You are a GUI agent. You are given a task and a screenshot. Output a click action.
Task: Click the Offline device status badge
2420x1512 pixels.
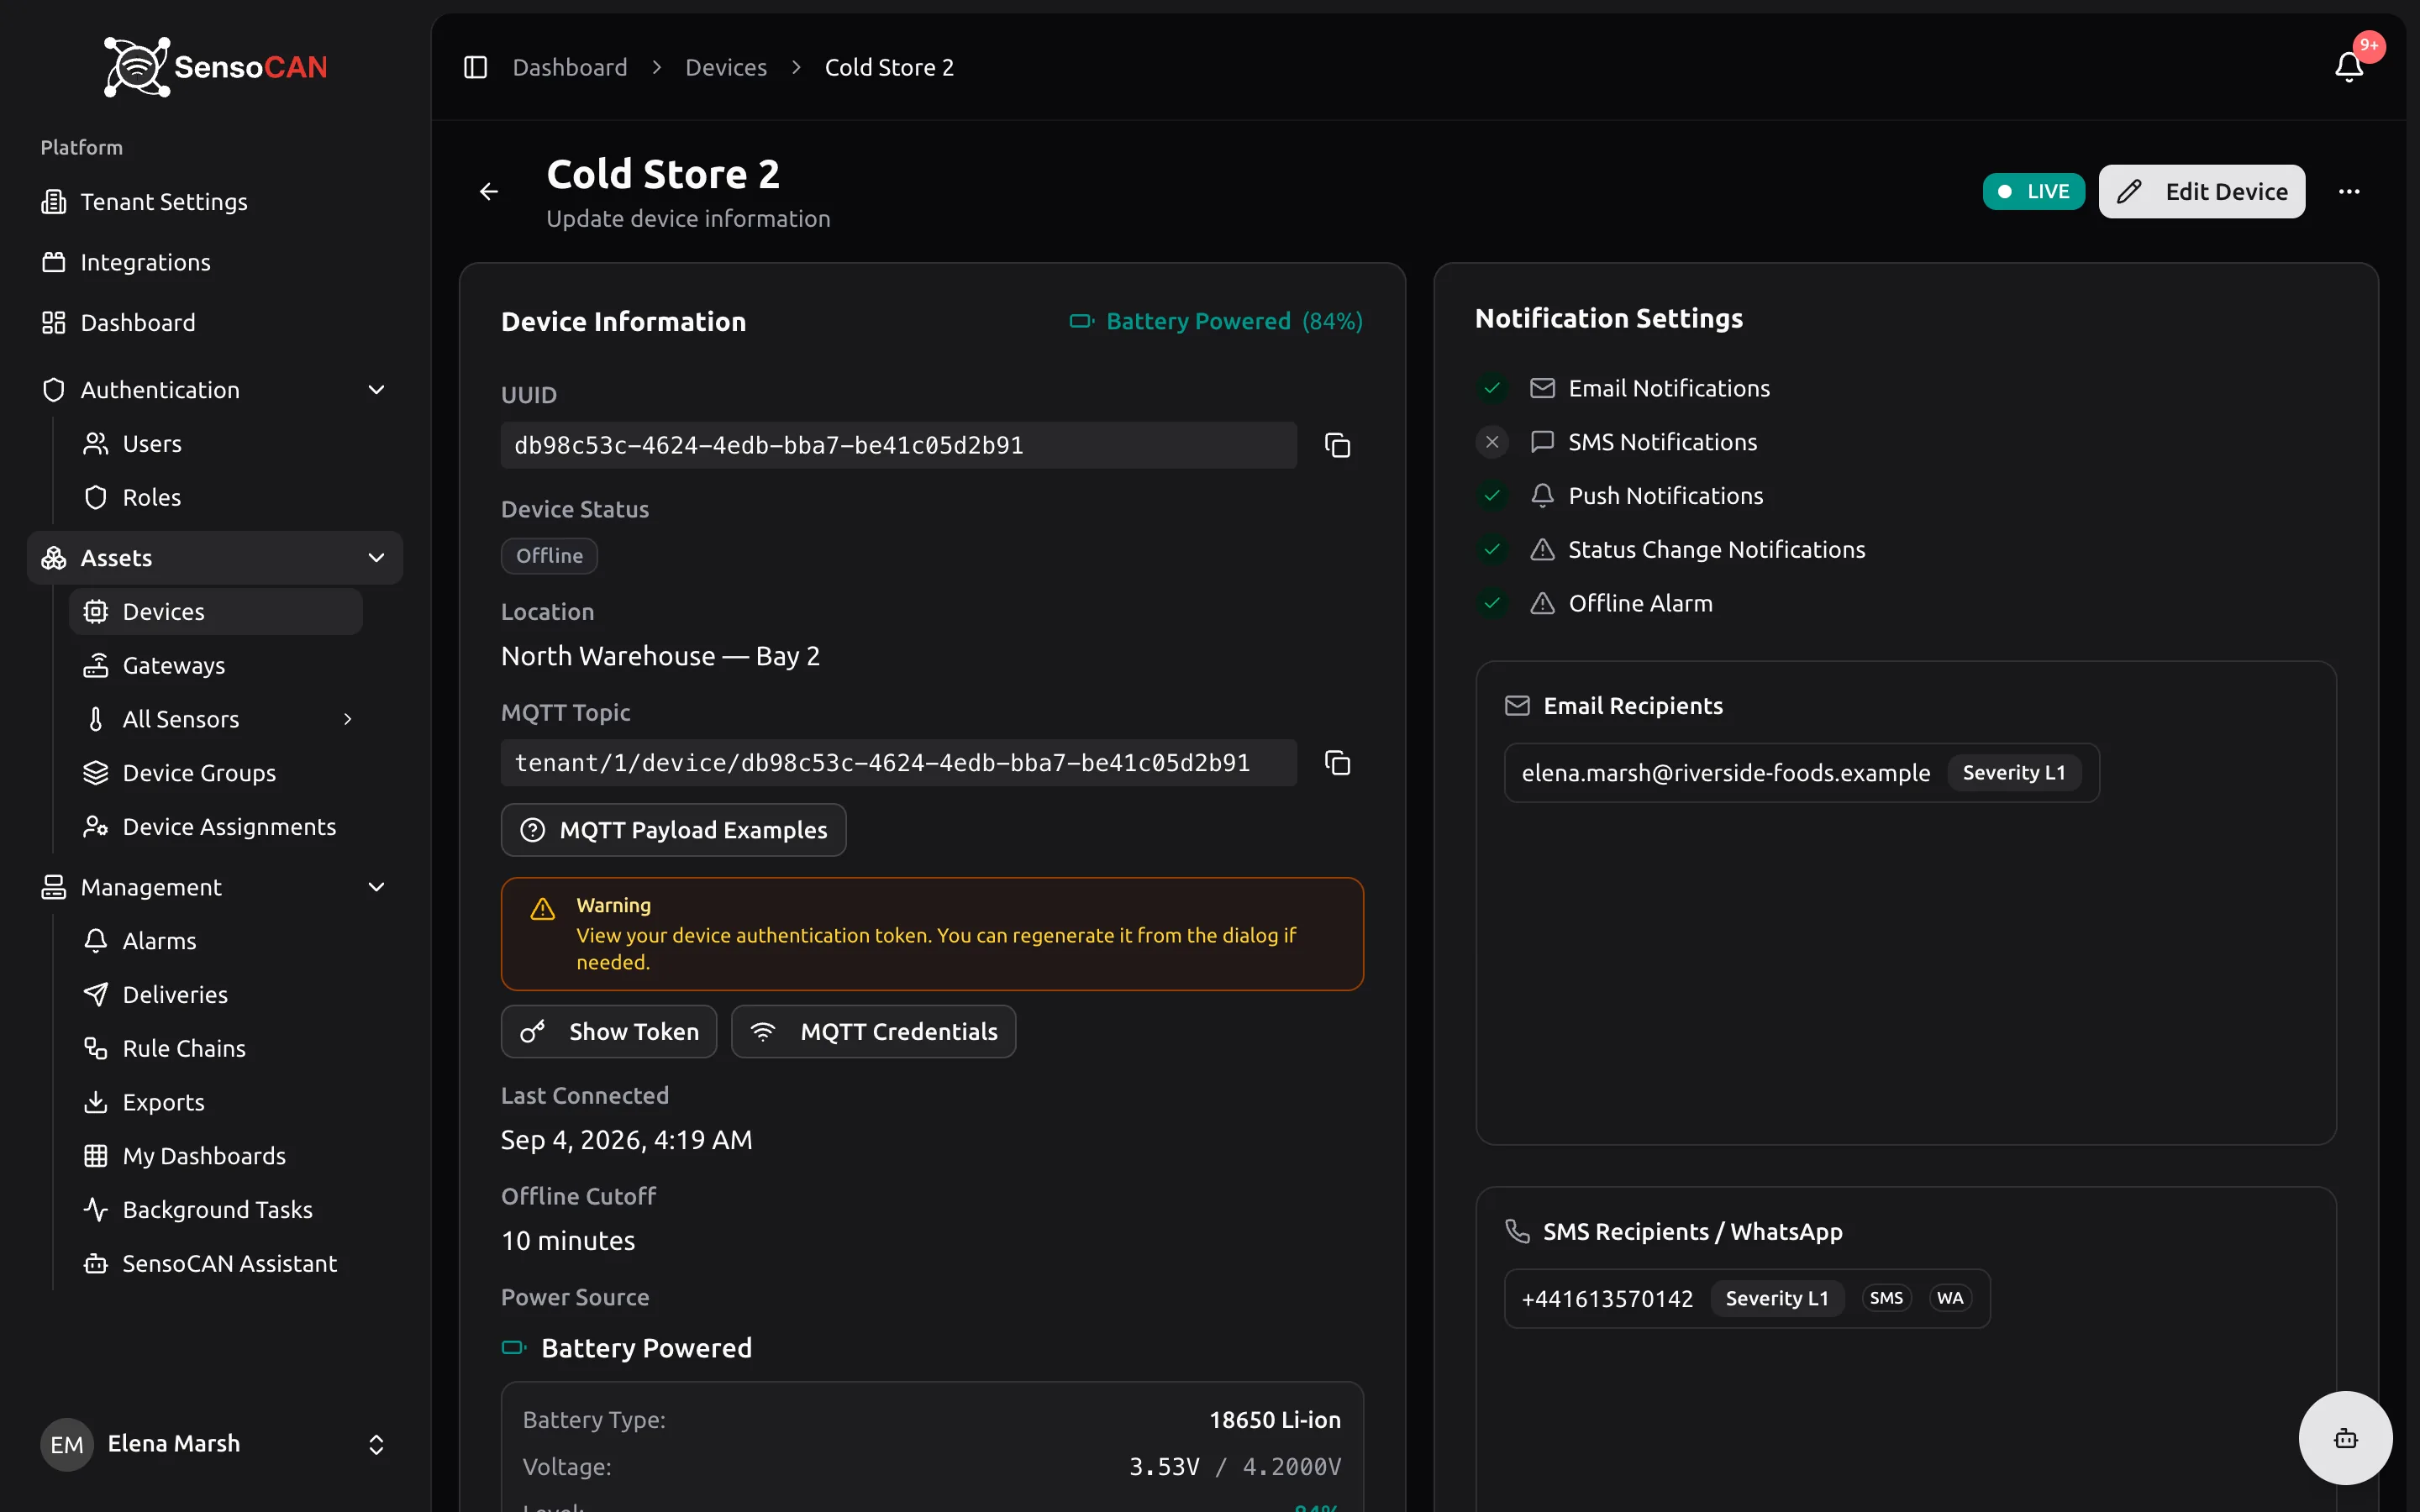point(549,556)
